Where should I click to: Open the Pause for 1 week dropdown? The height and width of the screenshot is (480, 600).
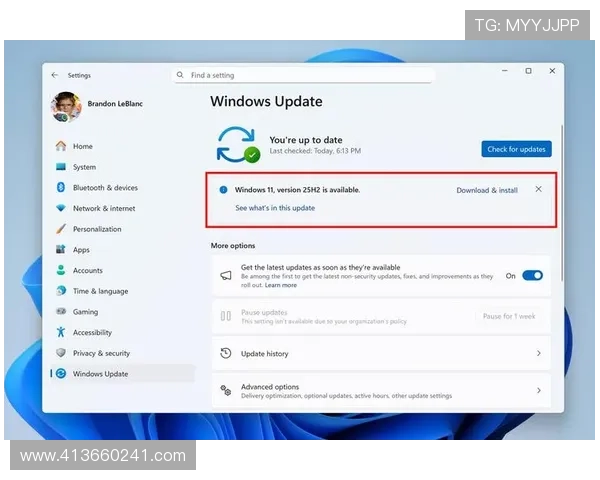(x=509, y=316)
